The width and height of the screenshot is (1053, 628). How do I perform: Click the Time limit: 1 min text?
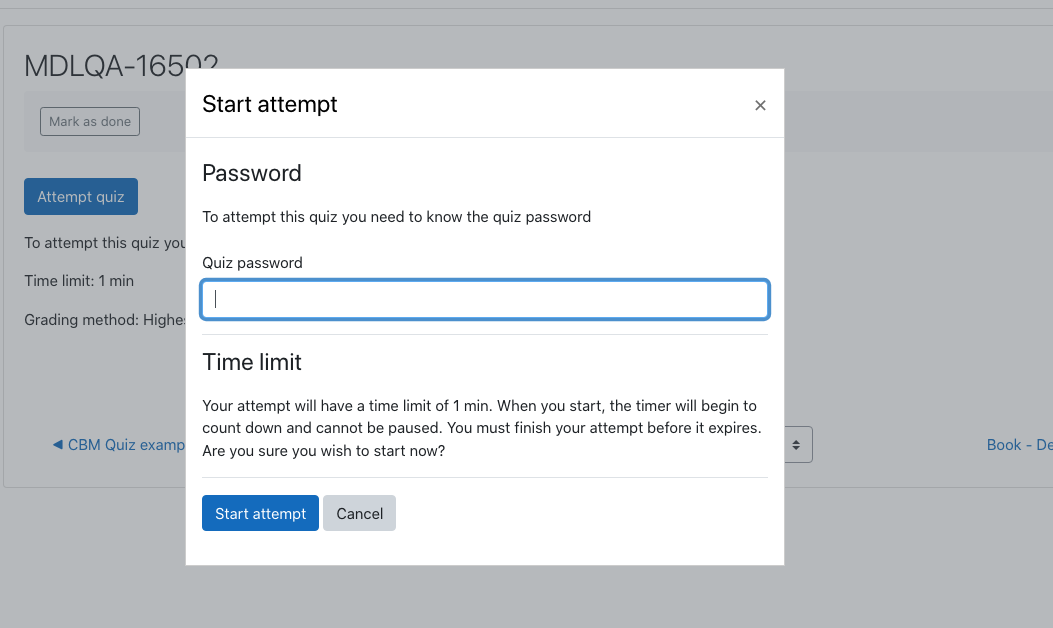(x=79, y=281)
